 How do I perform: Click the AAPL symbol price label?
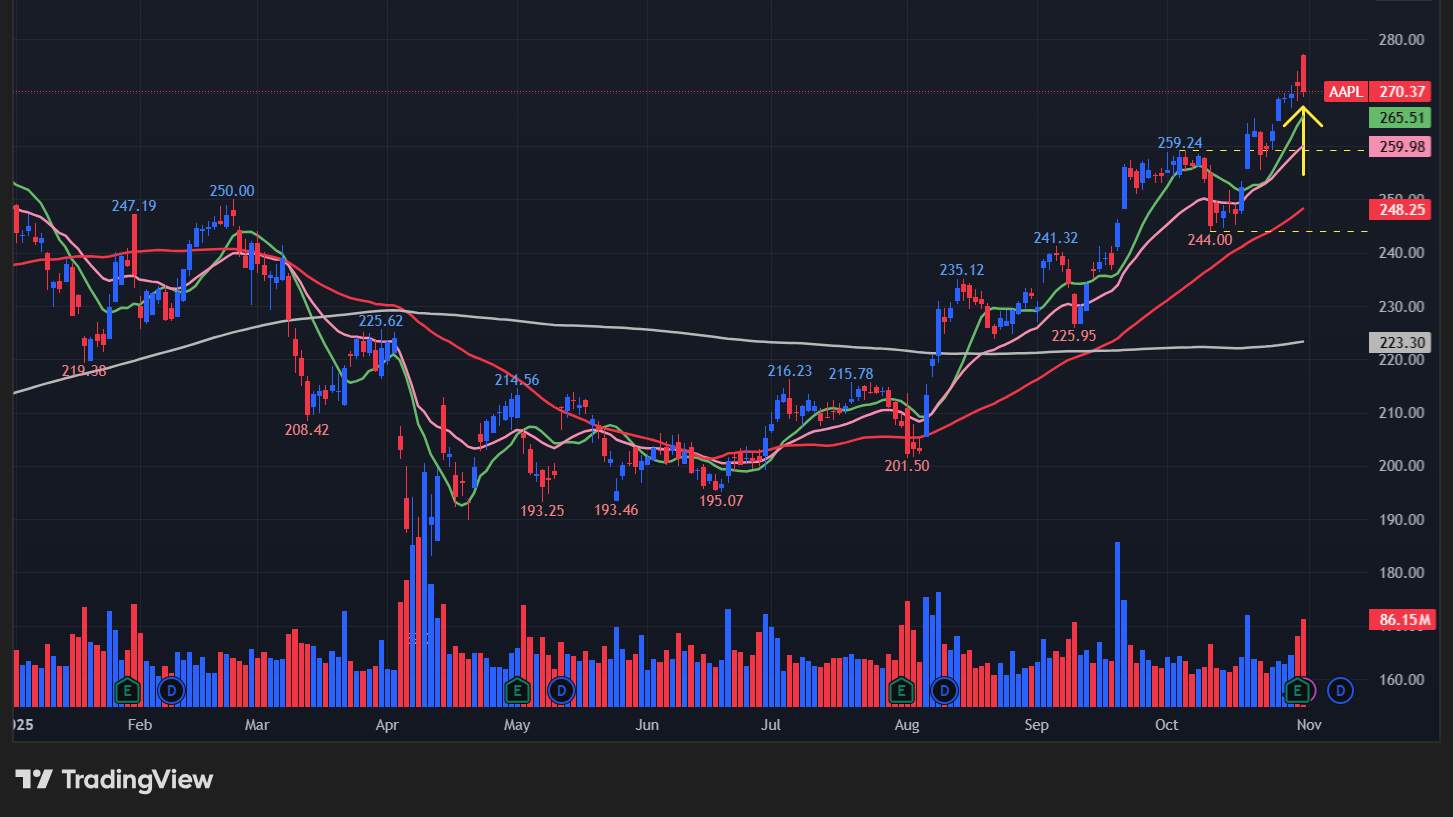point(1345,92)
